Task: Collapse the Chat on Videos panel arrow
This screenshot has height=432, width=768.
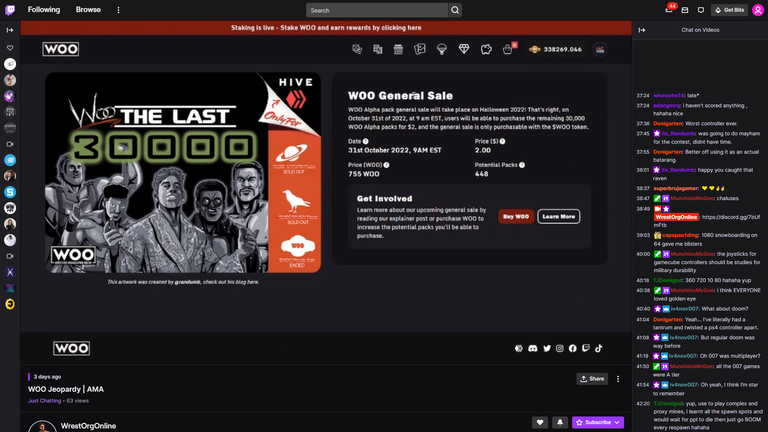Action: [x=642, y=30]
